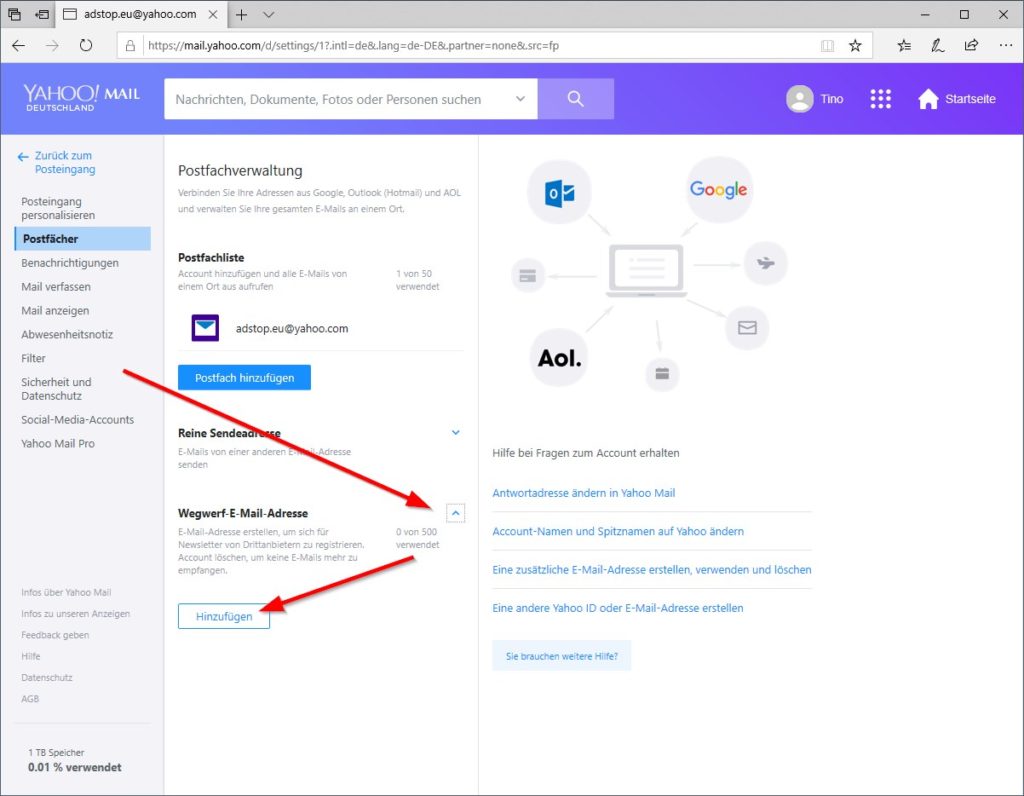Open Posteingang personalisieren settings
Image resolution: width=1024 pixels, height=796 pixels.
(58, 208)
